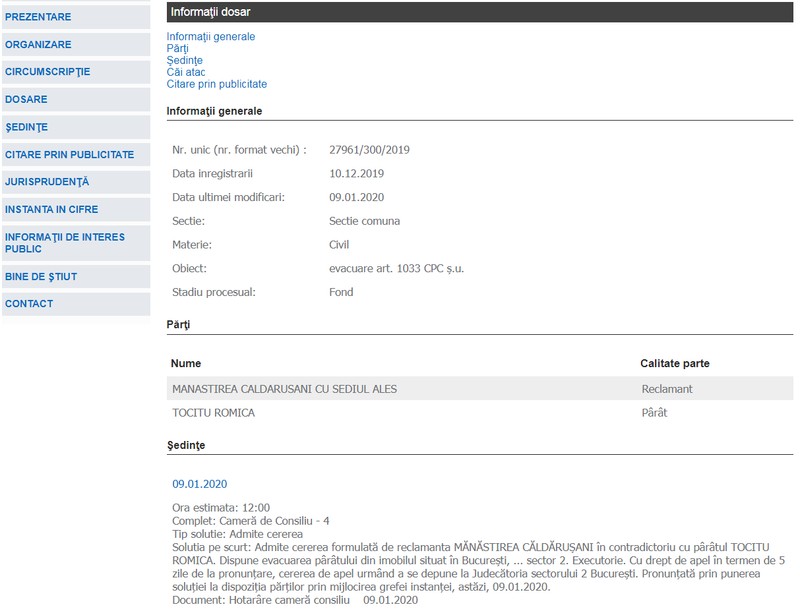This screenshot has width=800, height=615.
Task: Follow the Părţi anchor link
Action: pos(178,48)
